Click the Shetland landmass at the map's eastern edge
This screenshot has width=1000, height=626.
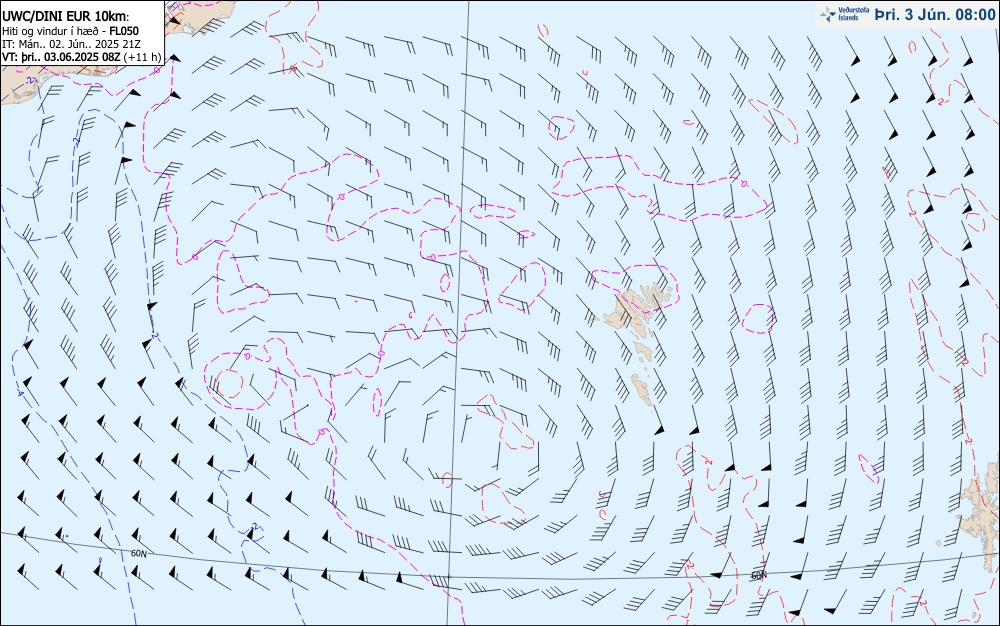(981, 516)
